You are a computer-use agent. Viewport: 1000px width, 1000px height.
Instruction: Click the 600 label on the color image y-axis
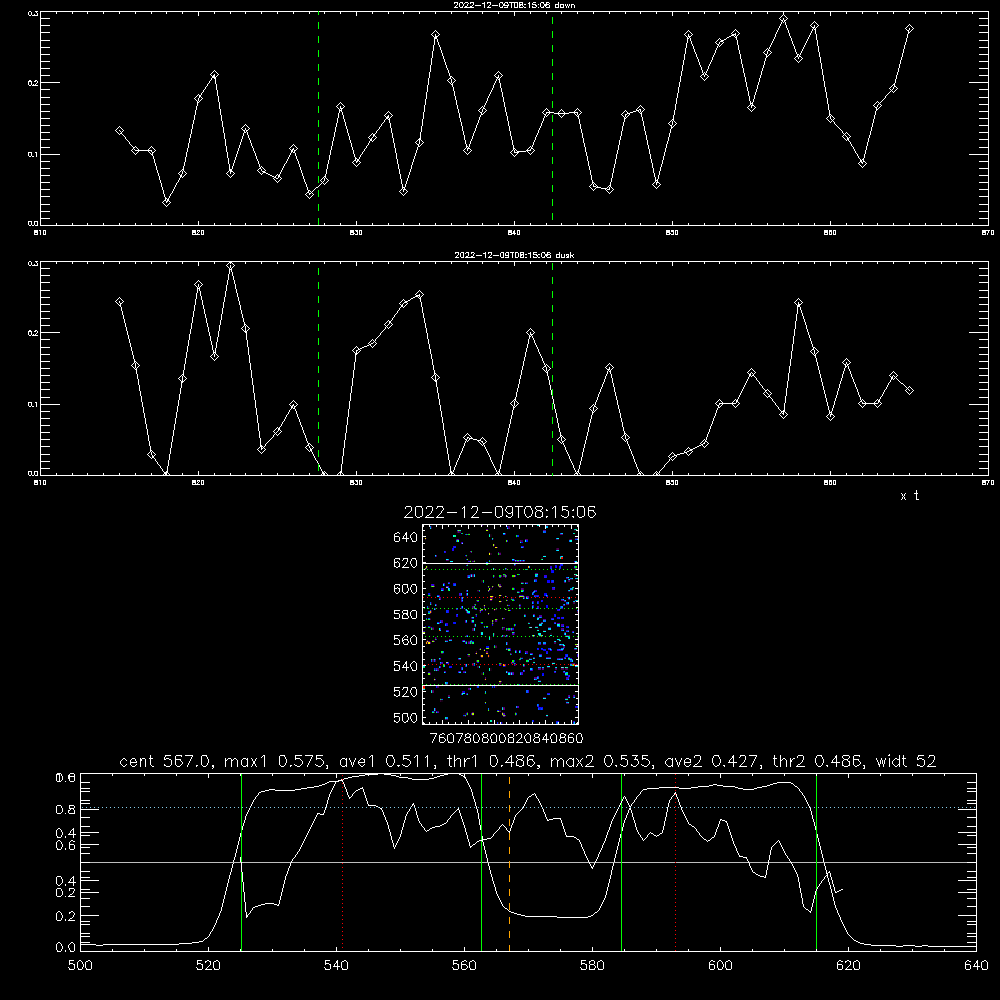point(406,589)
